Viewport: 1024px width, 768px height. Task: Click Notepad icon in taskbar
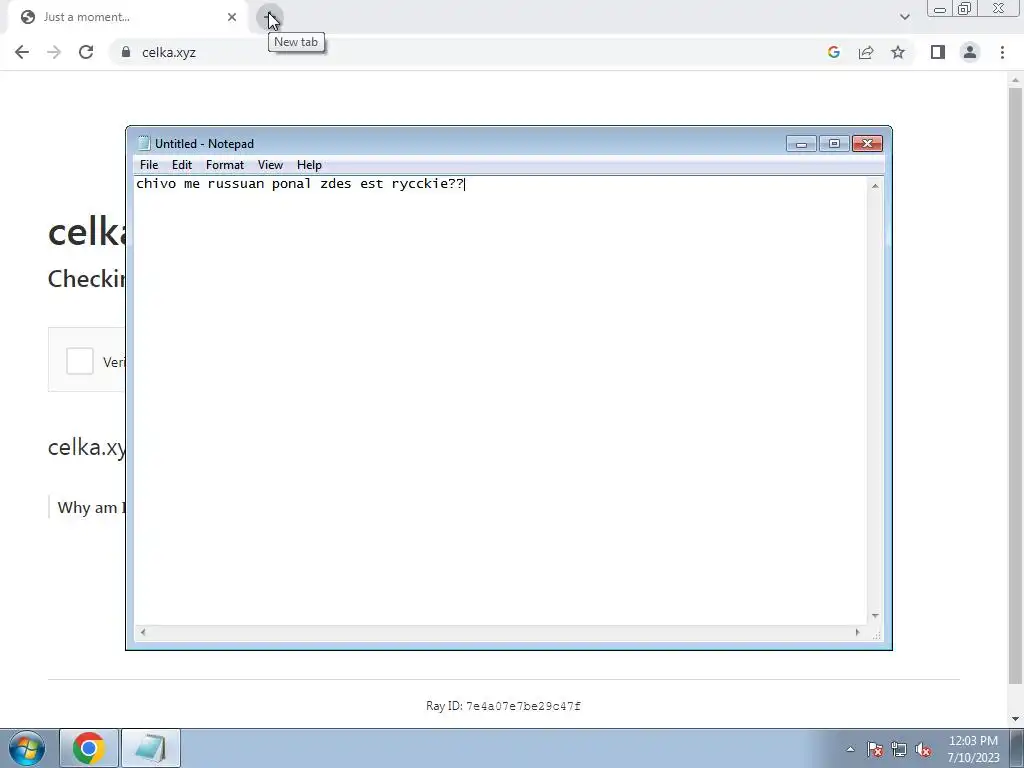[151, 748]
